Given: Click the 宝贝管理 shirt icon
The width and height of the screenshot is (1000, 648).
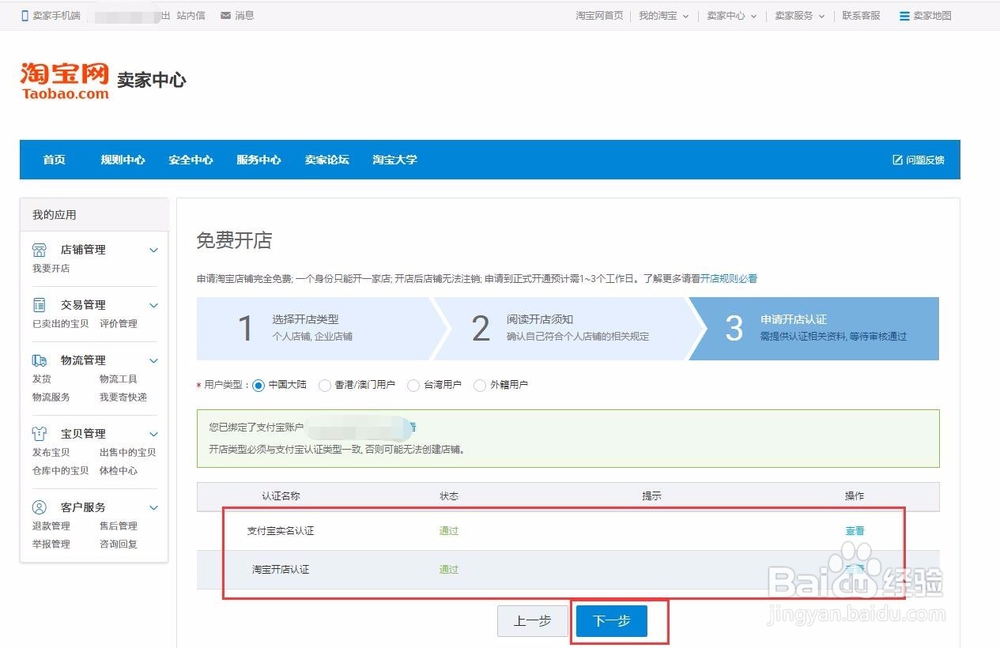Looking at the screenshot, I should click(x=40, y=434).
